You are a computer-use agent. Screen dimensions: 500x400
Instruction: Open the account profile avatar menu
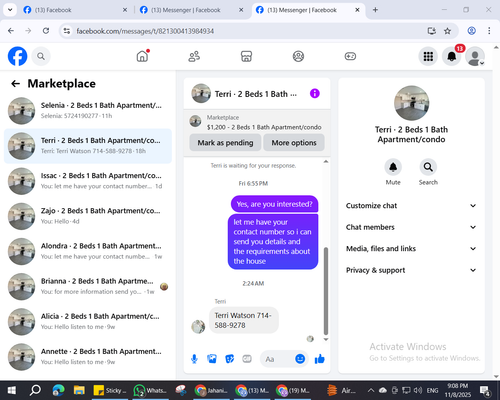(x=475, y=56)
